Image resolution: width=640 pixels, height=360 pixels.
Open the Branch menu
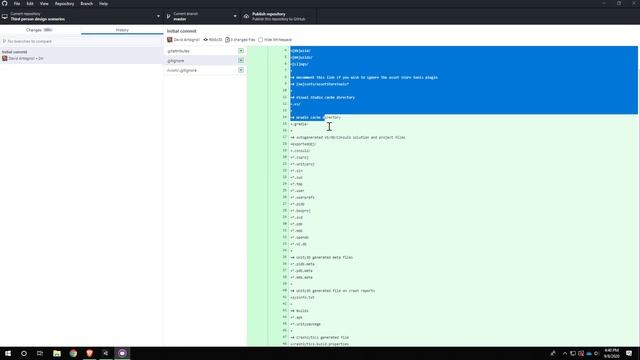coord(87,4)
